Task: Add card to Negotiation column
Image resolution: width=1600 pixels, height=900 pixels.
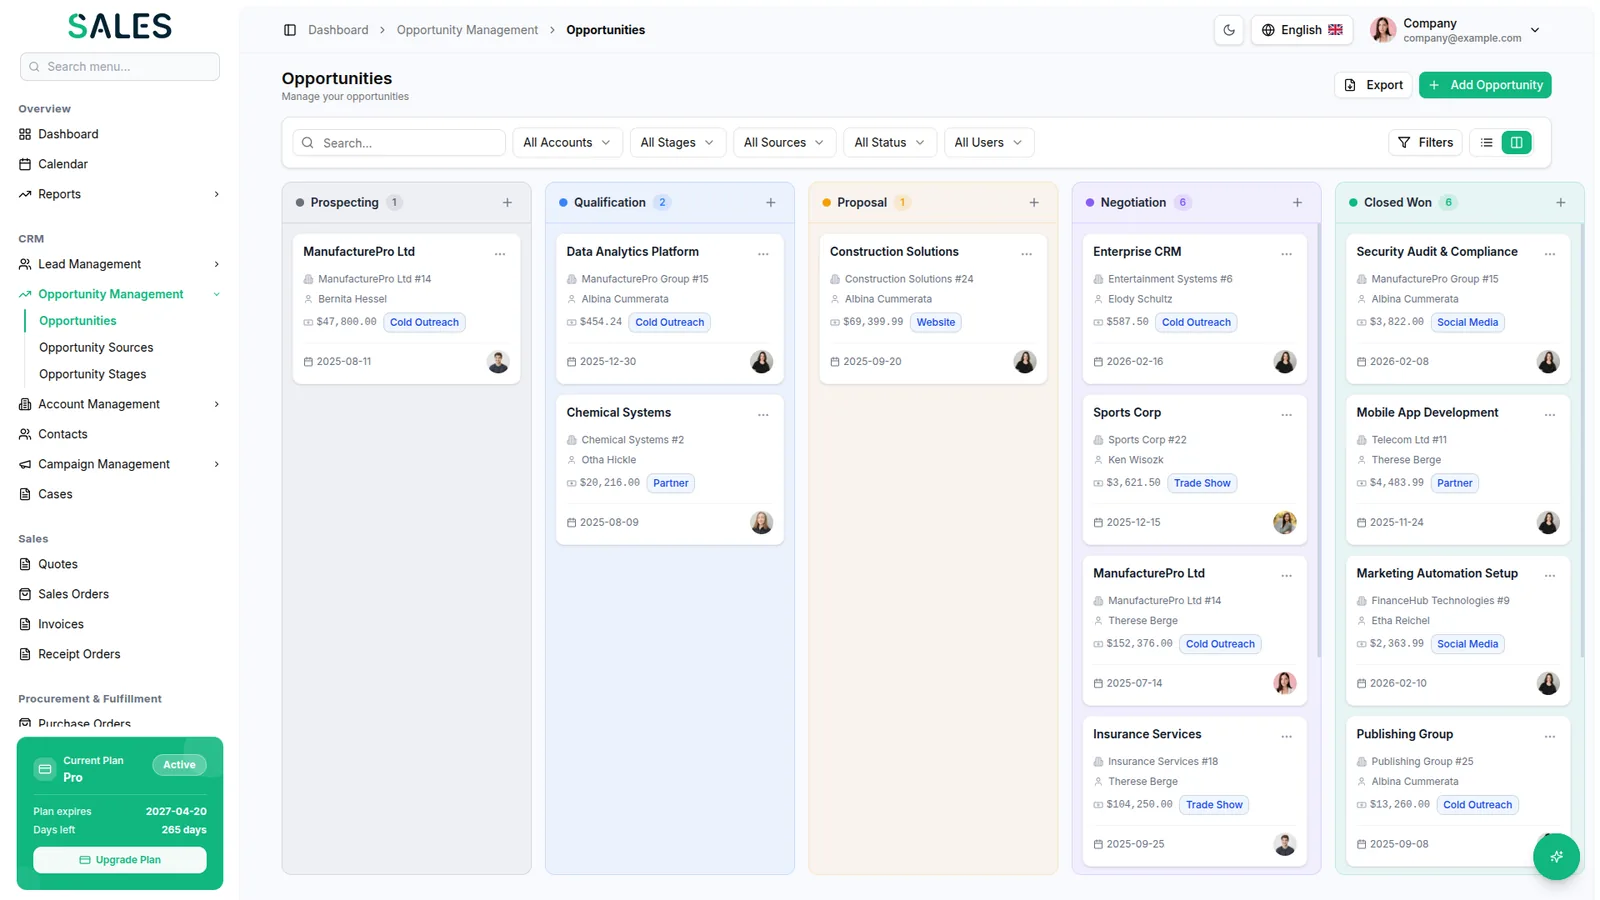Action: [1297, 203]
